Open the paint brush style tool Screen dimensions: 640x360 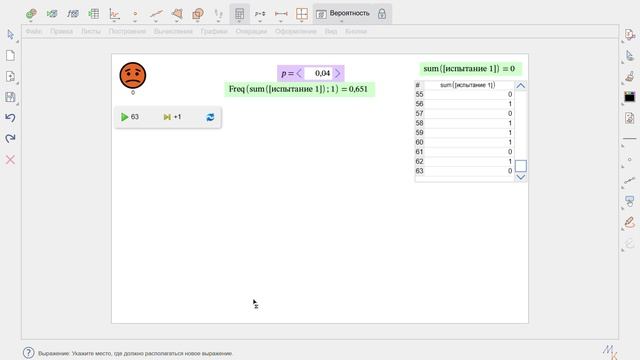click(x=630, y=76)
